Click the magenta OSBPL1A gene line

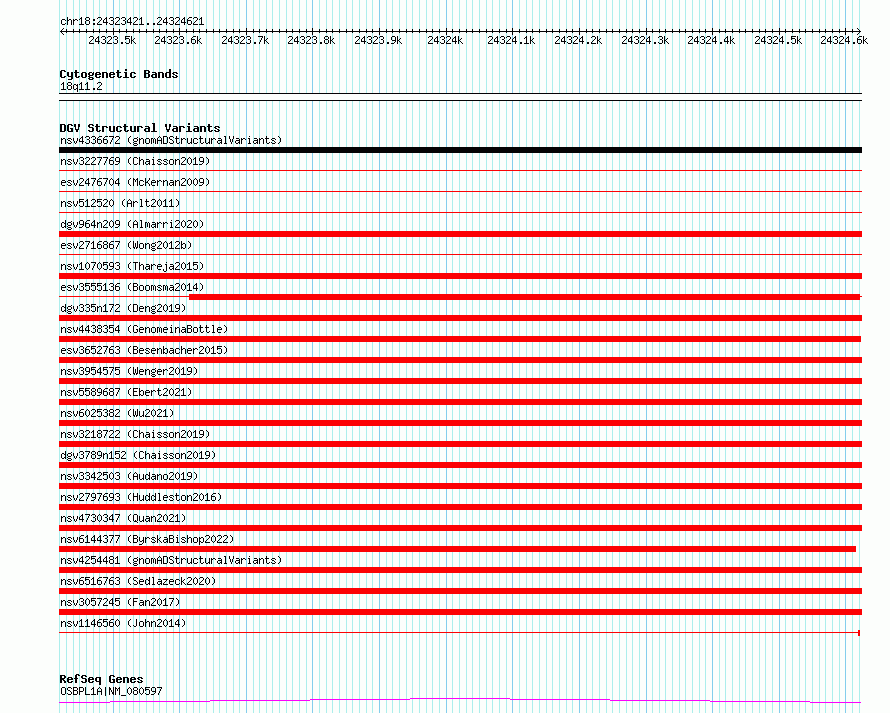(460, 701)
